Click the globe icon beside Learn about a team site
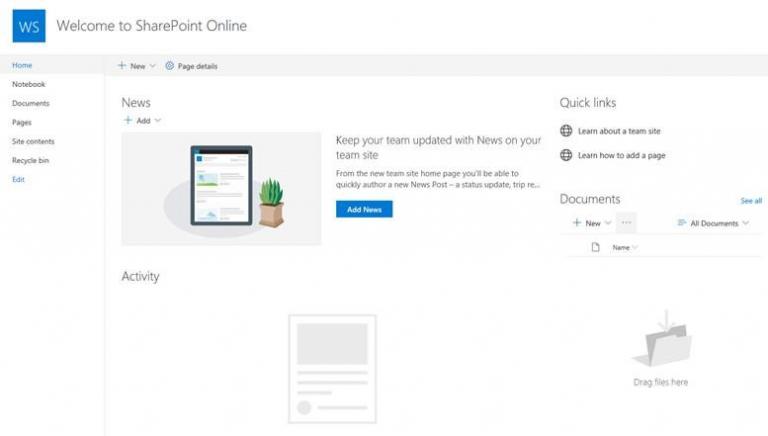 (566, 131)
